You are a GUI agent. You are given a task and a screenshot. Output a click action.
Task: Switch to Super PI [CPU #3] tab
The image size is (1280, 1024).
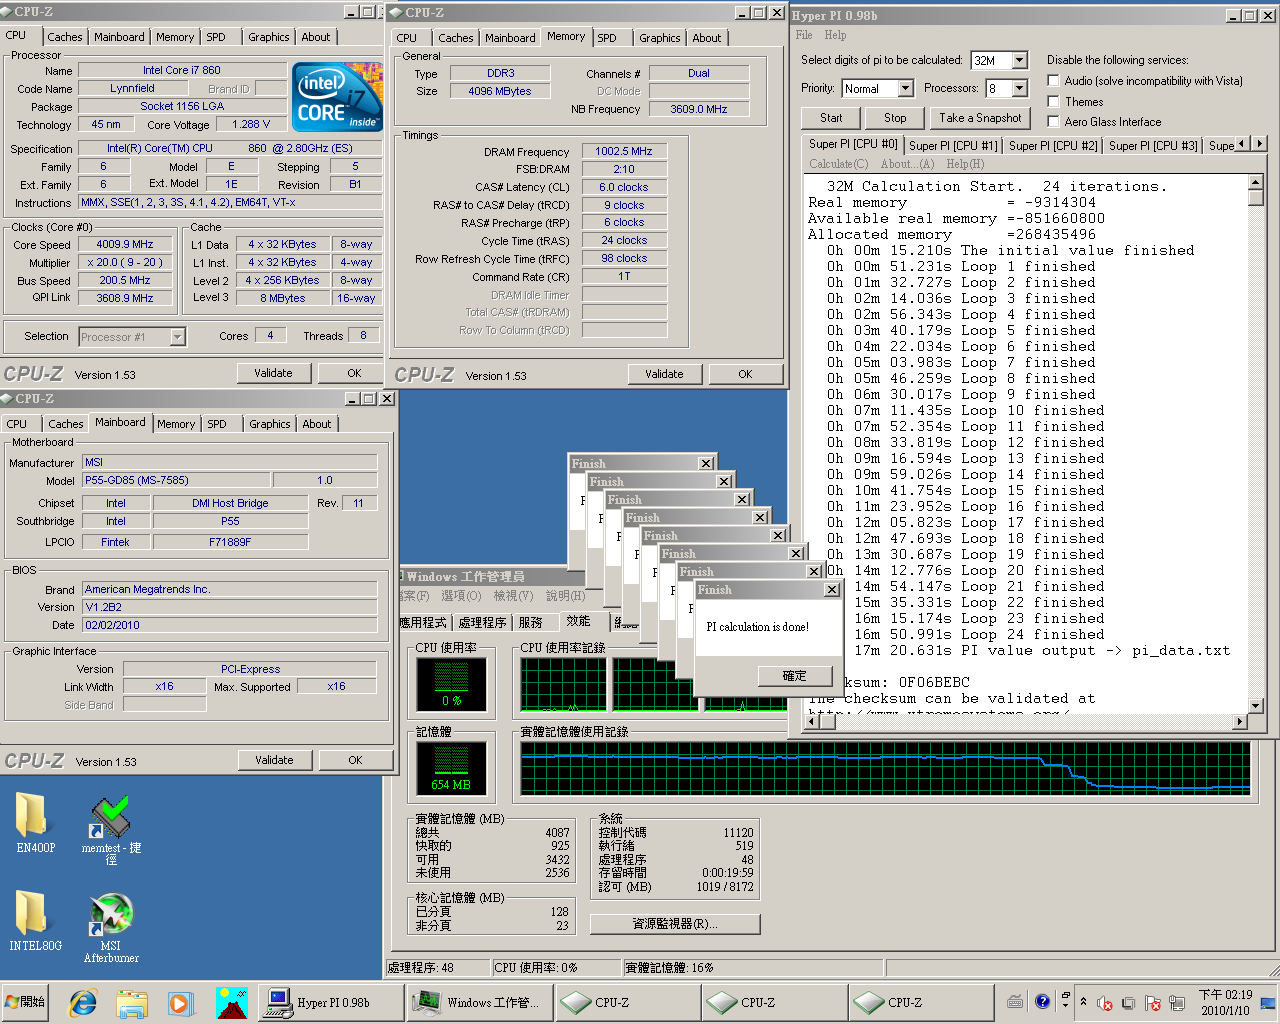1153,145
